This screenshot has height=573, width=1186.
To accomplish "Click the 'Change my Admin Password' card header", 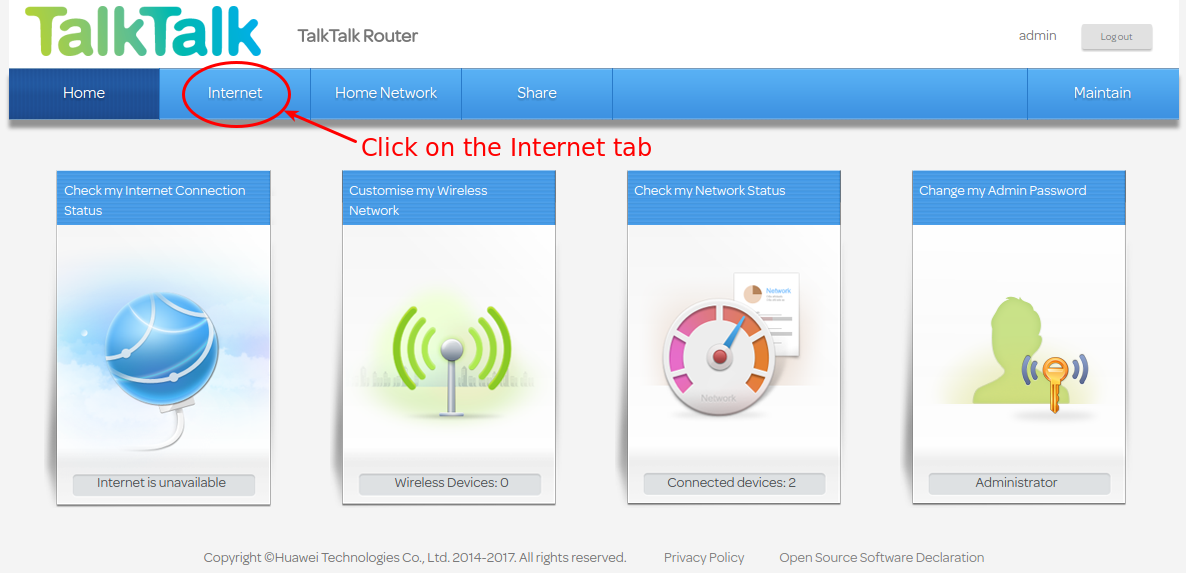I will [1019, 198].
